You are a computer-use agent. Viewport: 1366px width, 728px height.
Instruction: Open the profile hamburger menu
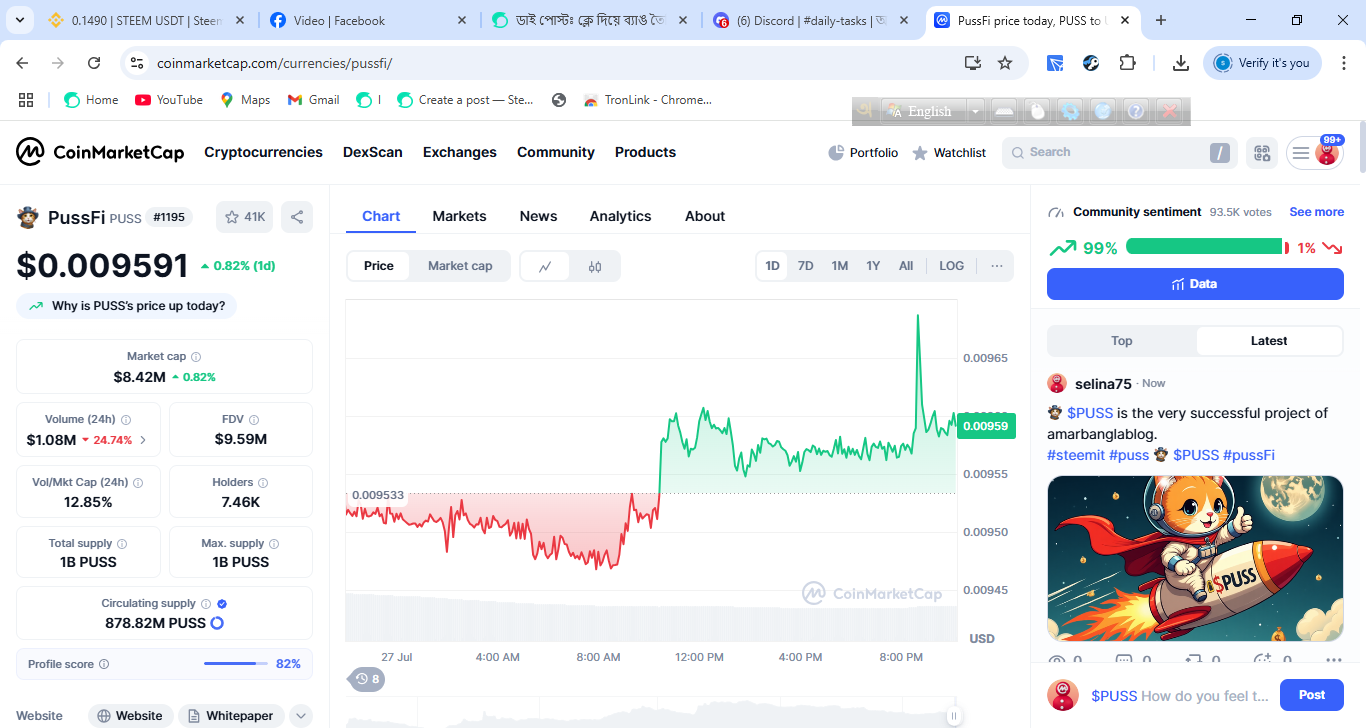(x=1300, y=153)
